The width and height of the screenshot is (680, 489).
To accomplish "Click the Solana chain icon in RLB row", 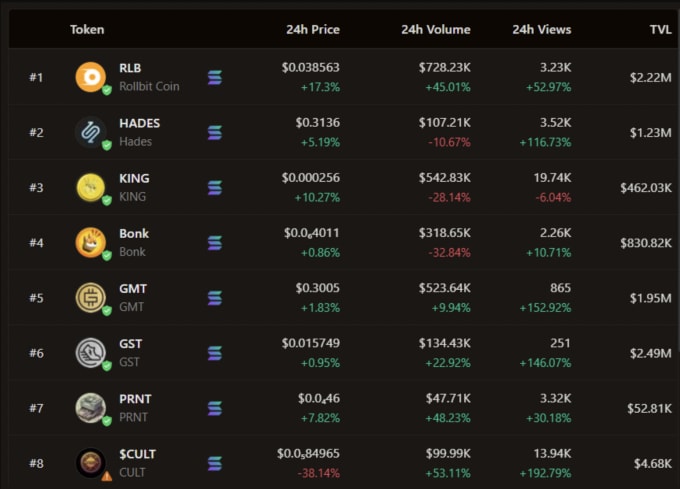I will click(x=215, y=78).
